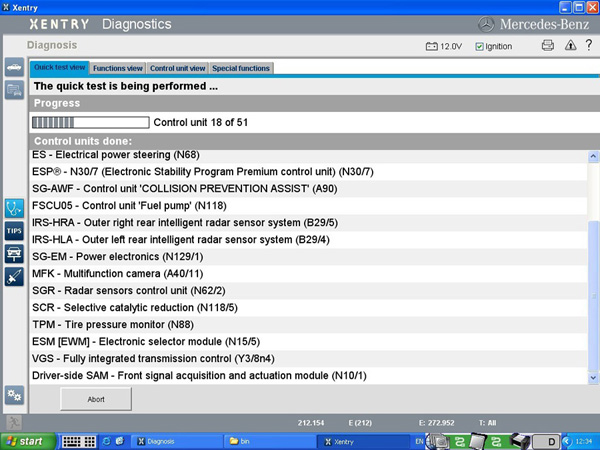Open the on-screen keyboard taskbar icon
600x450 pixels.
click(x=78, y=442)
